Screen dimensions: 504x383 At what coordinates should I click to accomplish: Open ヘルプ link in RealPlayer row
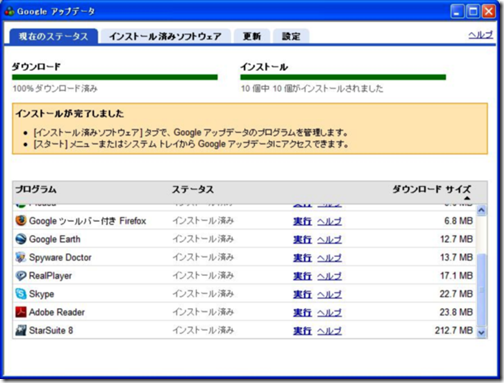(x=329, y=276)
